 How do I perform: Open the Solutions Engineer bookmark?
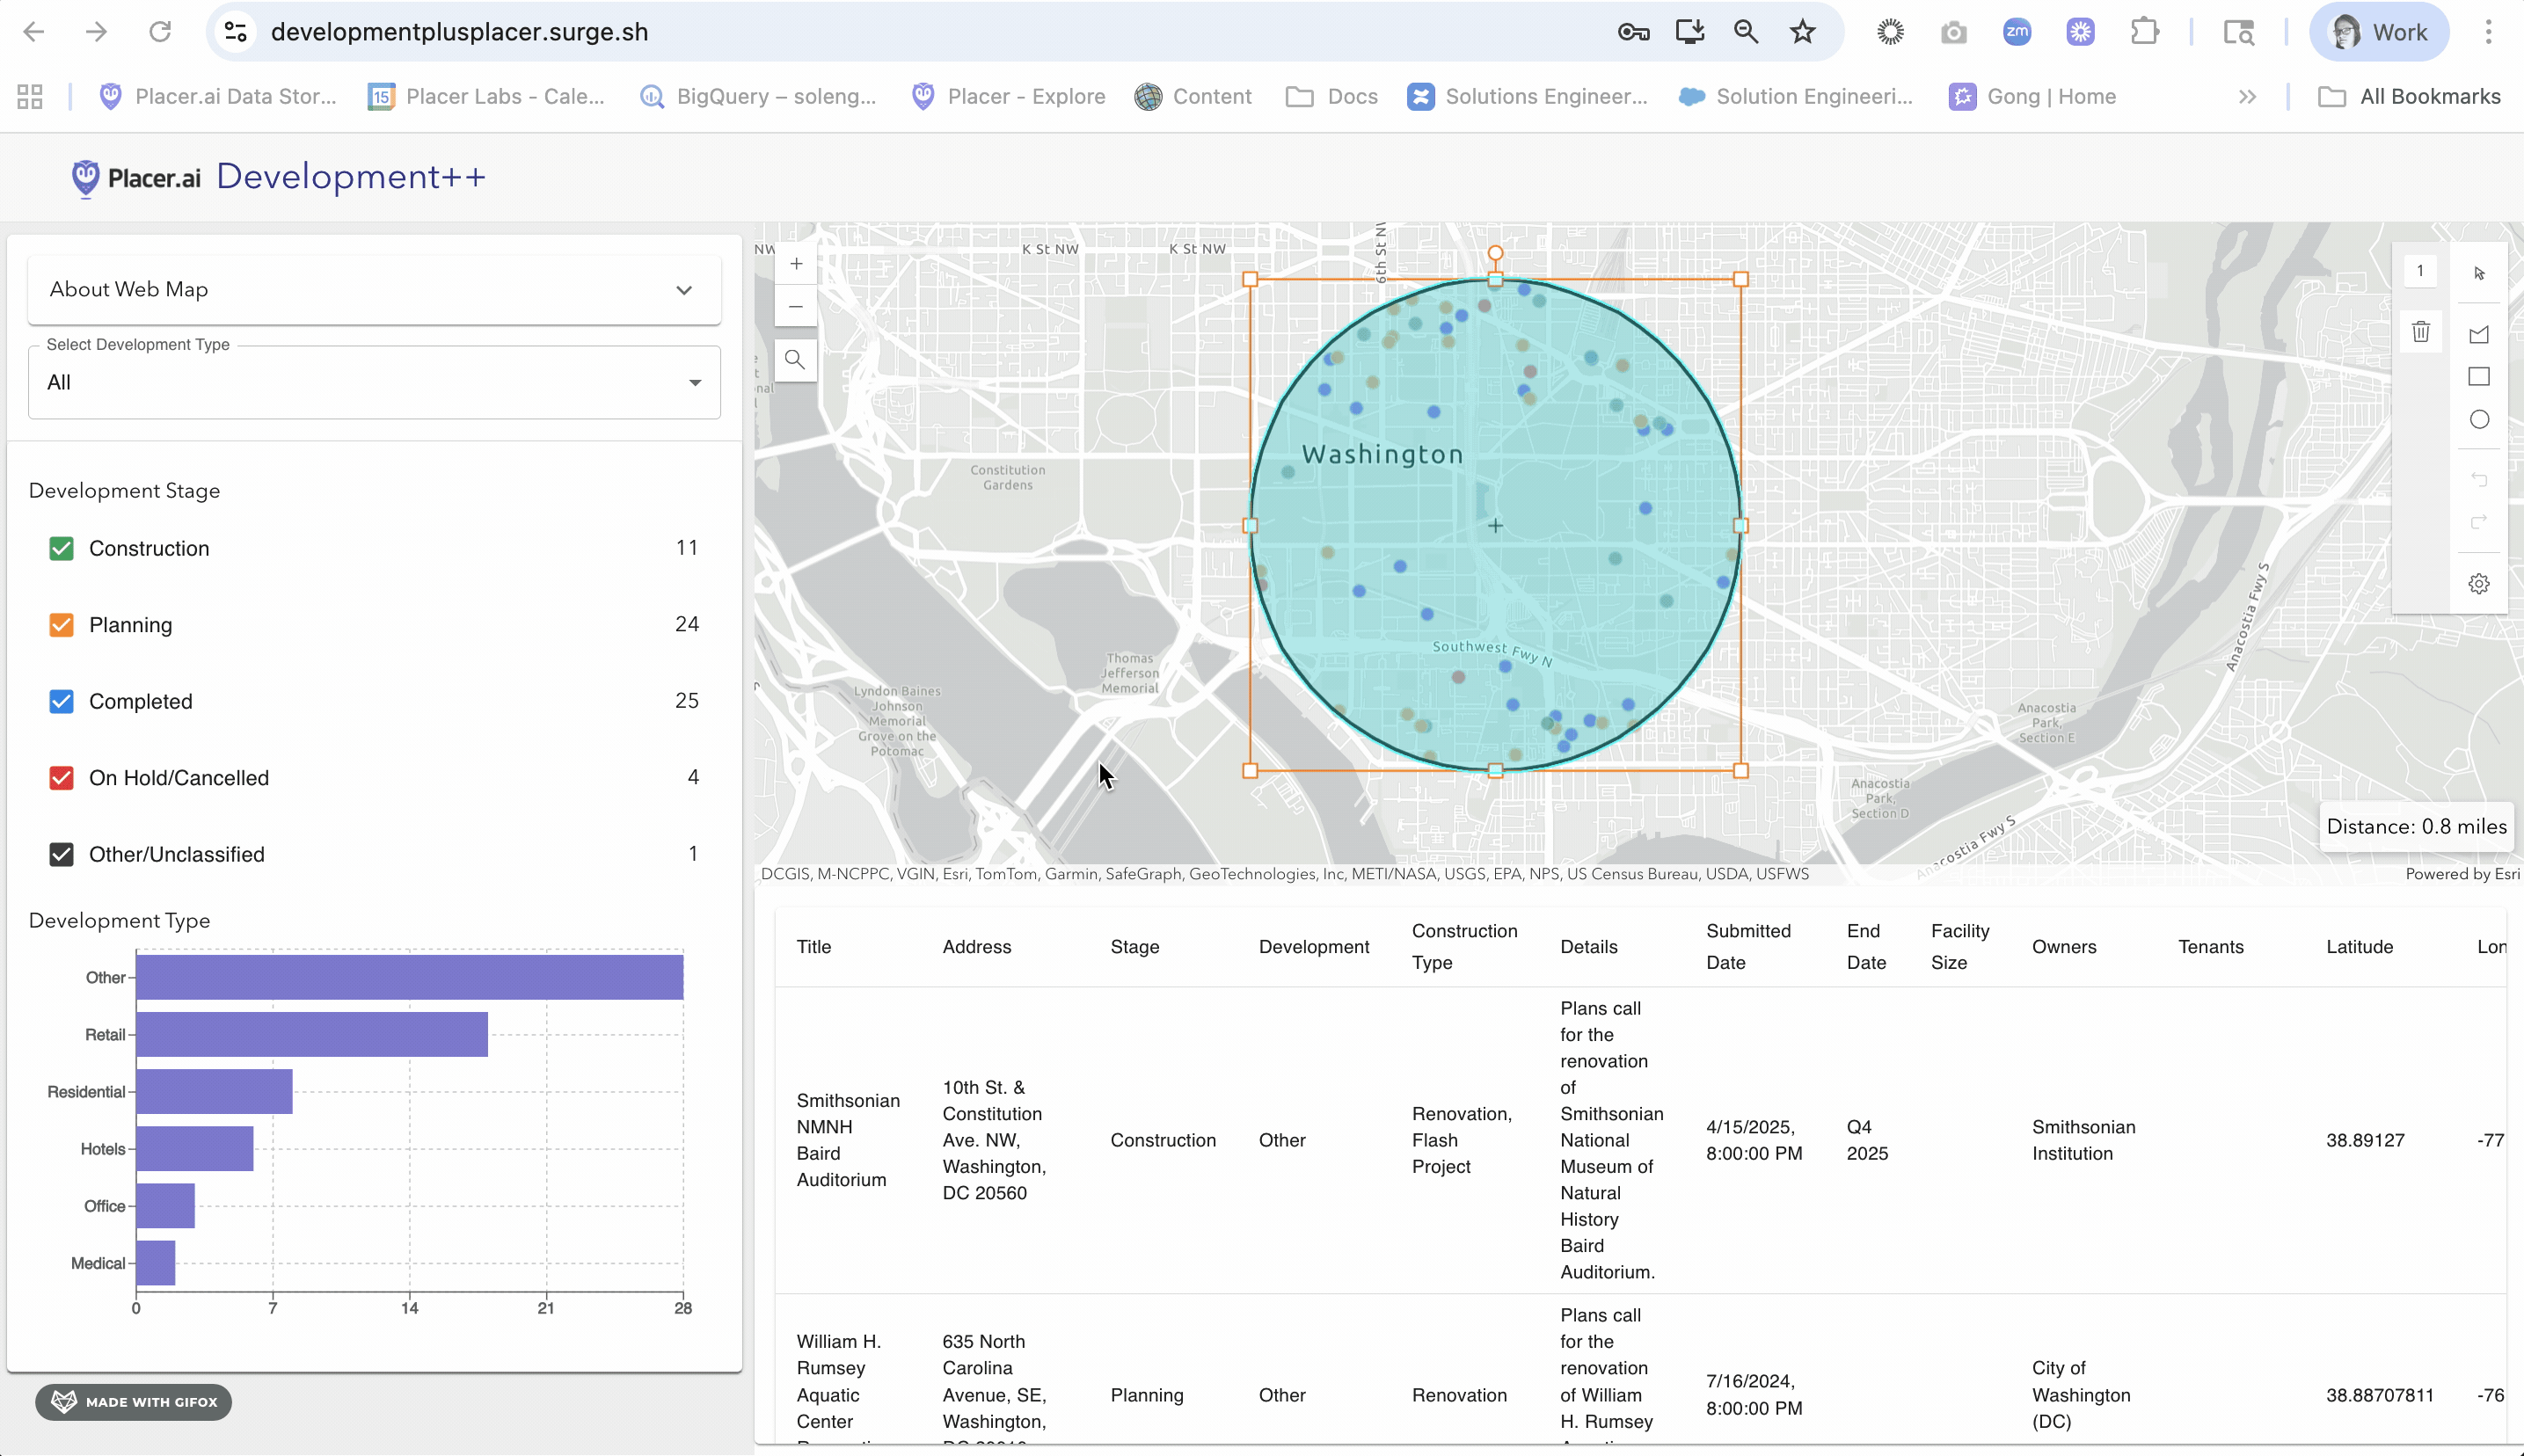point(1527,97)
